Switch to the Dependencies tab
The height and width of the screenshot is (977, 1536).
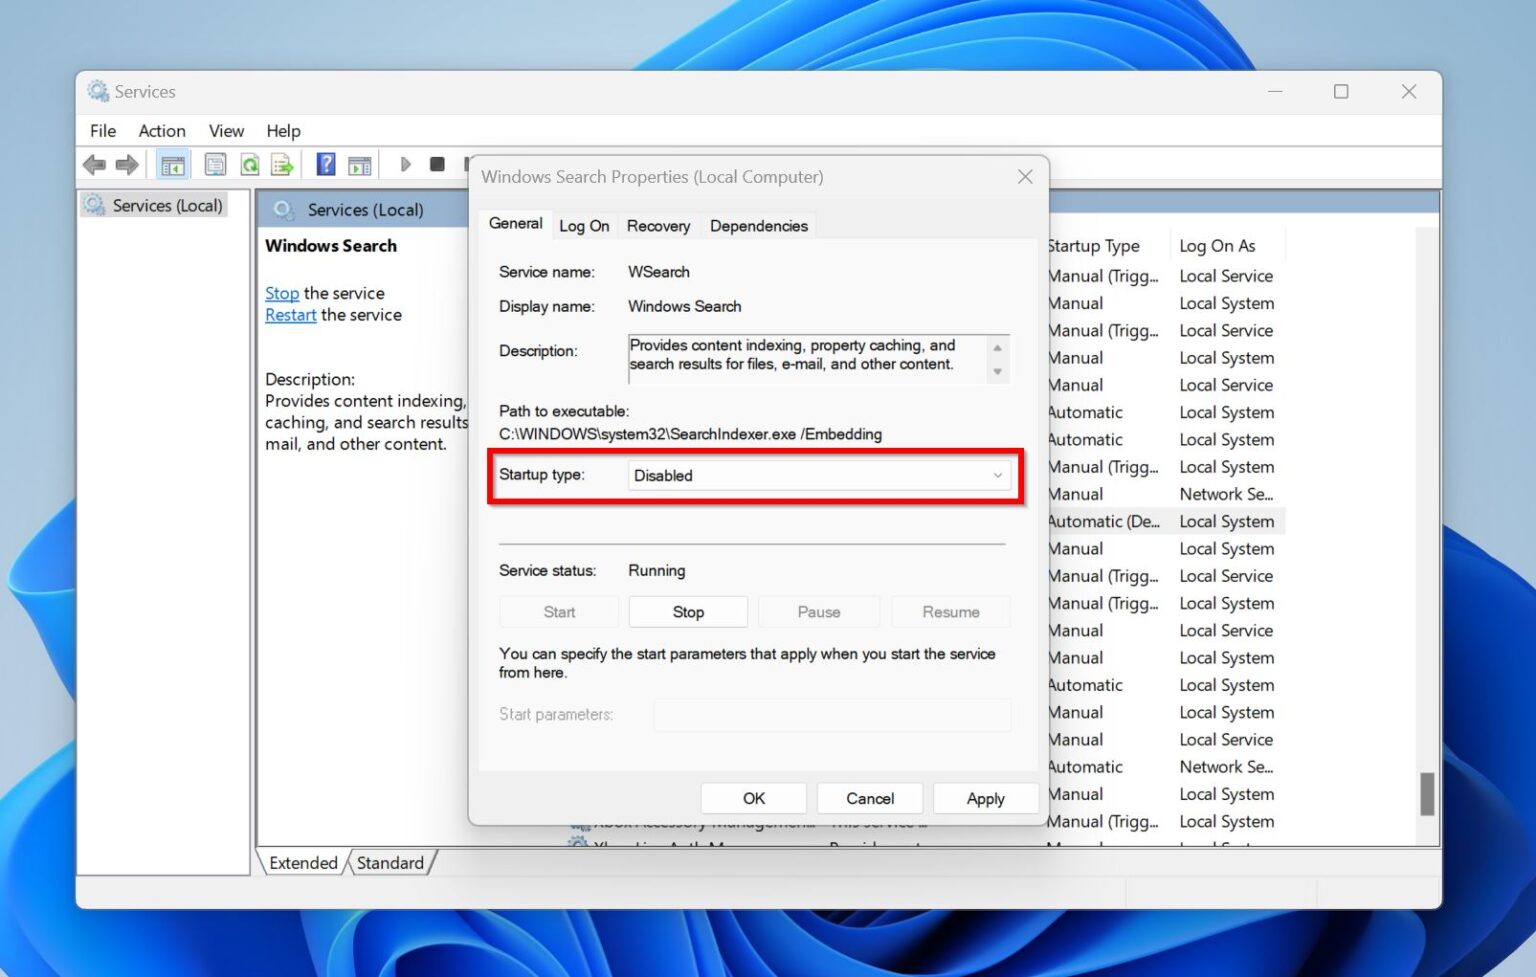pos(758,226)
